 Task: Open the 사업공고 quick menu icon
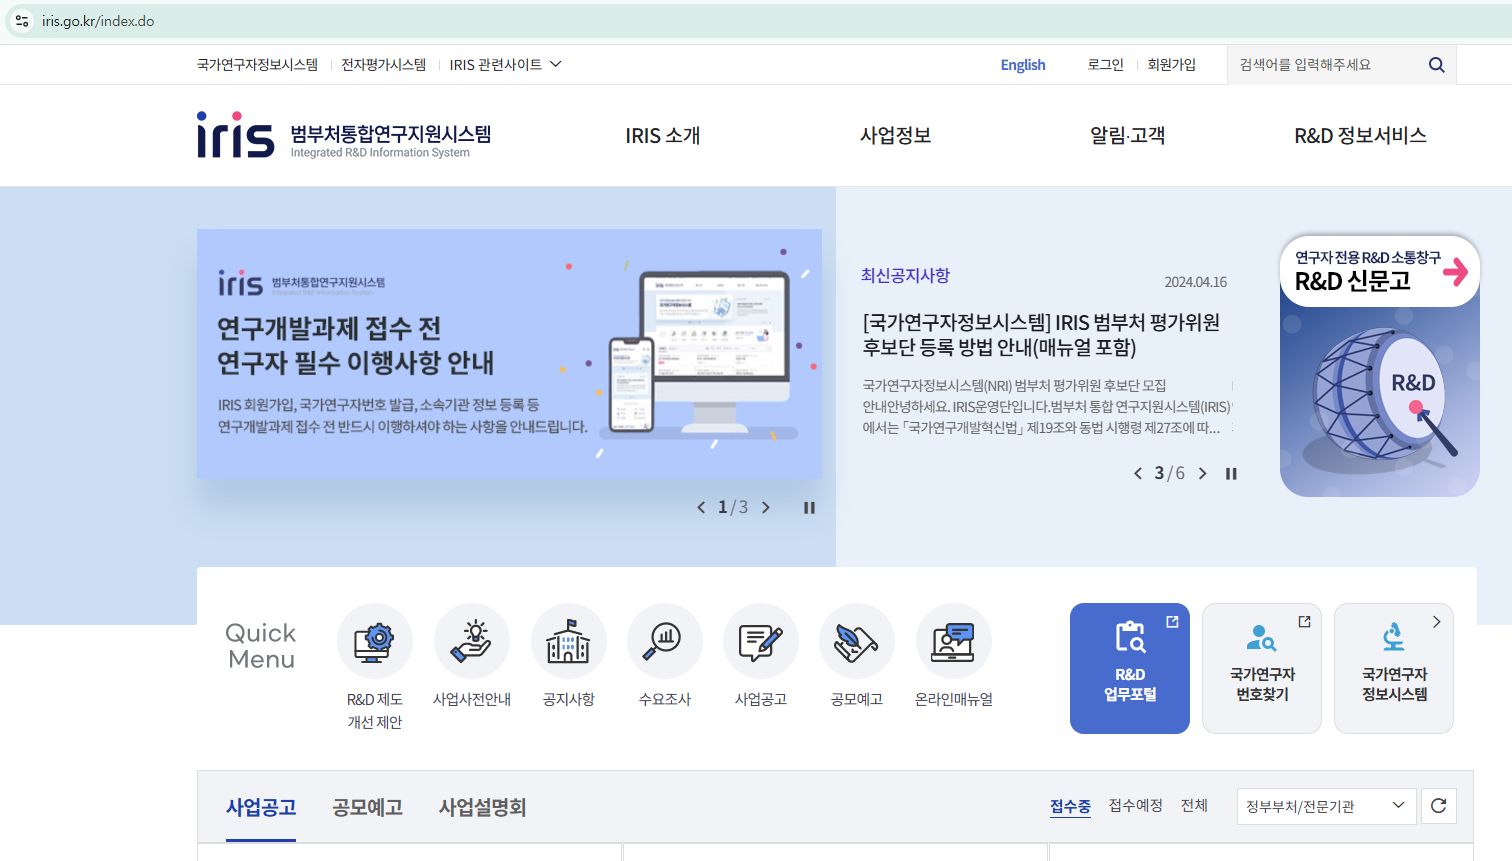click(761, 641)
